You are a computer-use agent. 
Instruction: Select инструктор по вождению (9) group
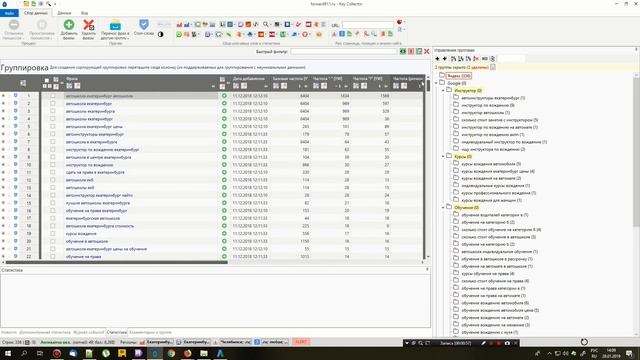(x=487, y=105)
